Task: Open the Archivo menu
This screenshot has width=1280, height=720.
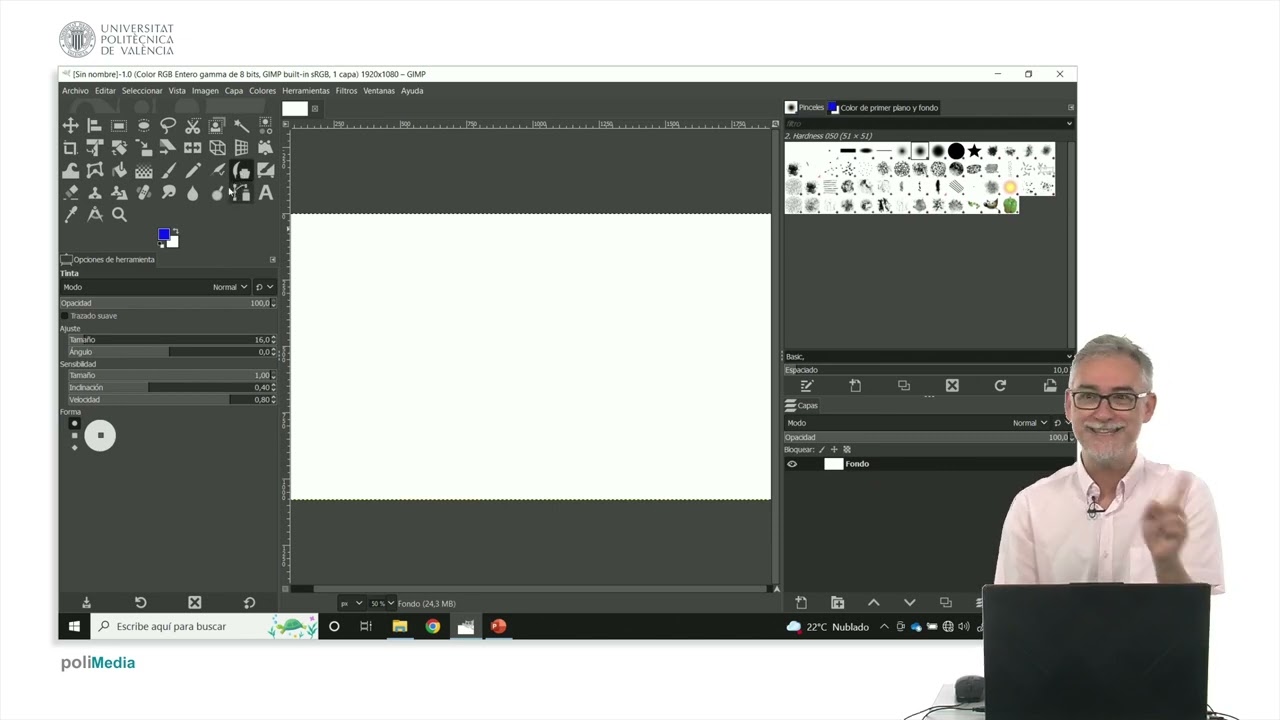Action: (x=75, y=90)
